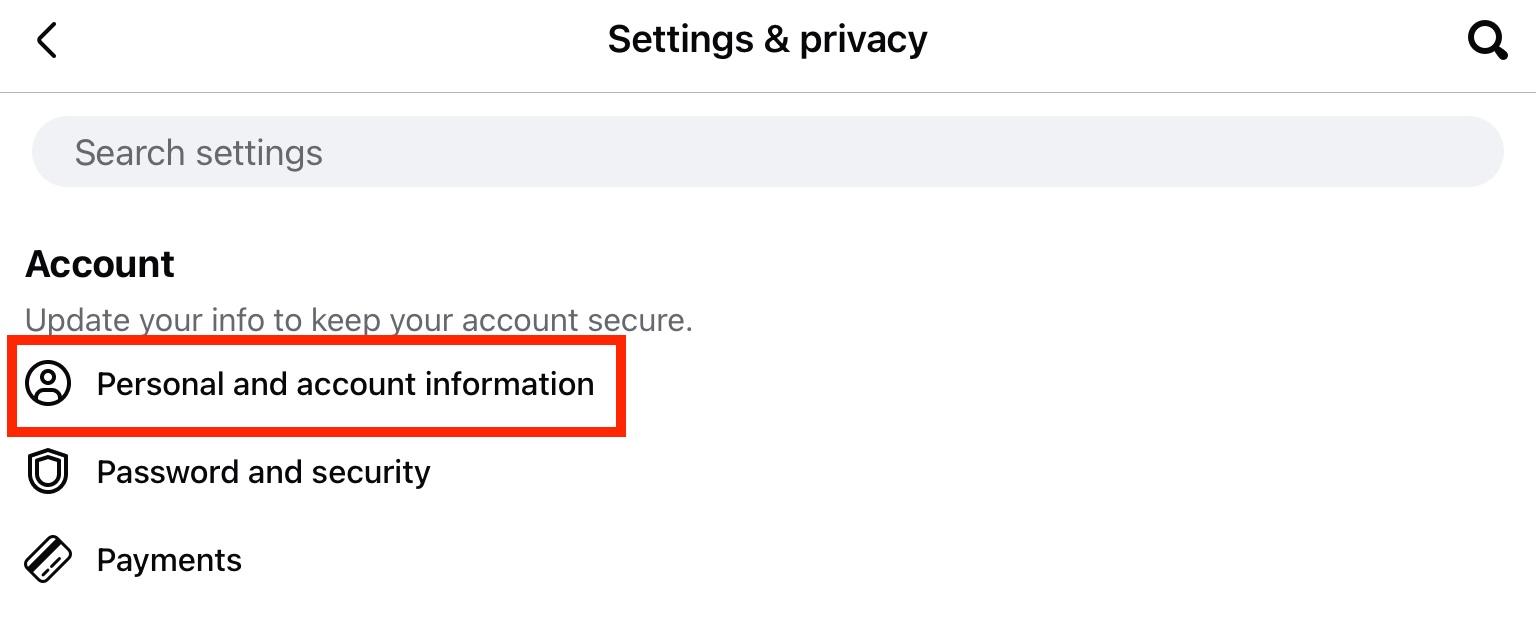The width and height of the screenshot is (1536, 630).
Task: Click the magnifying glass search icon
Action: click(x=1486, y=41)
